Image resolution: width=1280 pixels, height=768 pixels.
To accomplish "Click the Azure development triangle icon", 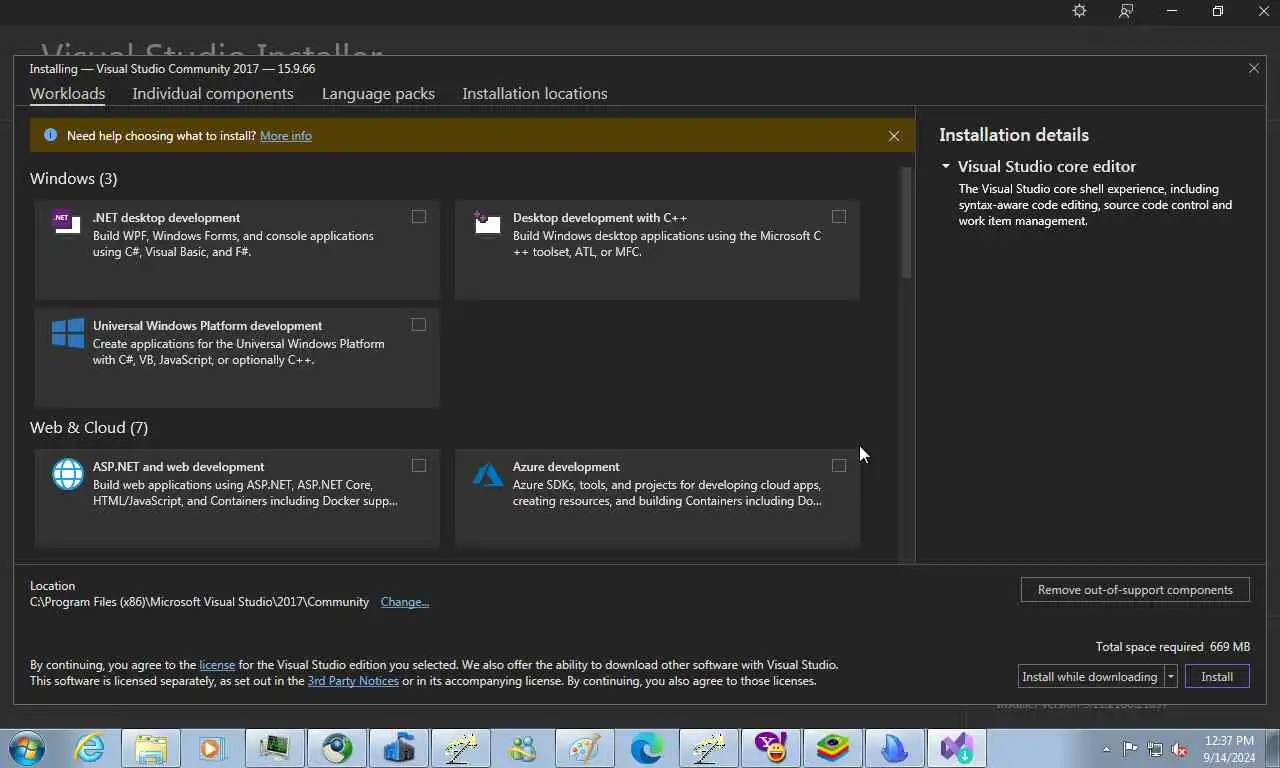I will pyautogui.click(x=487, y=474).
